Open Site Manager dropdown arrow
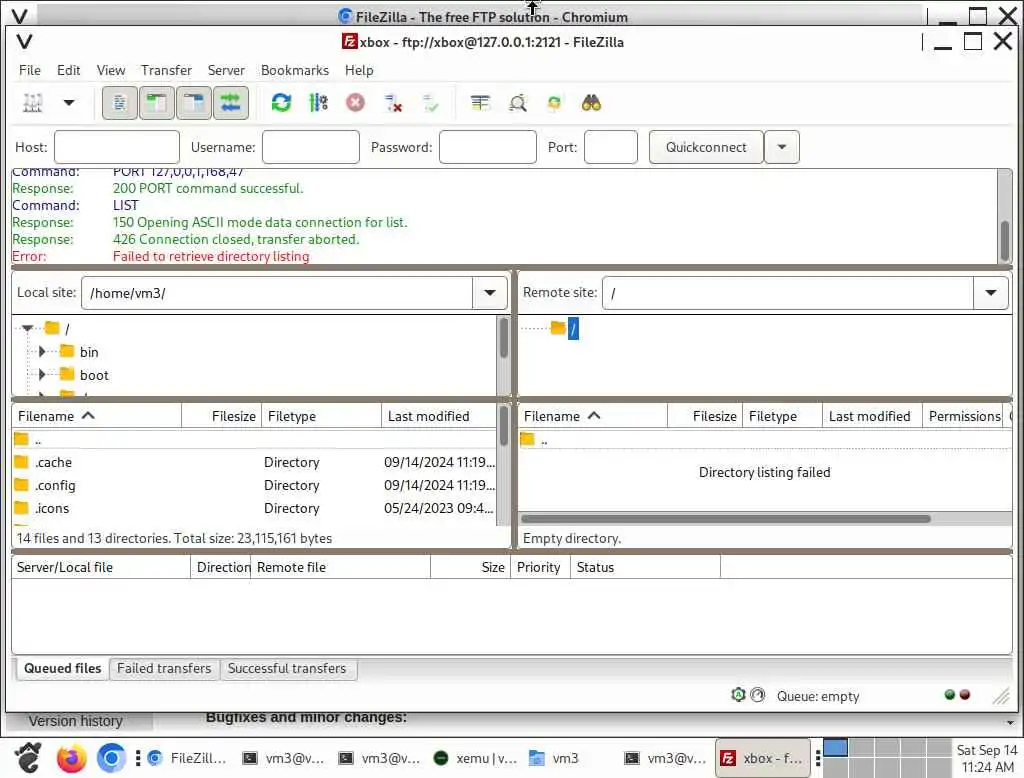 click(x=69, y=103)
